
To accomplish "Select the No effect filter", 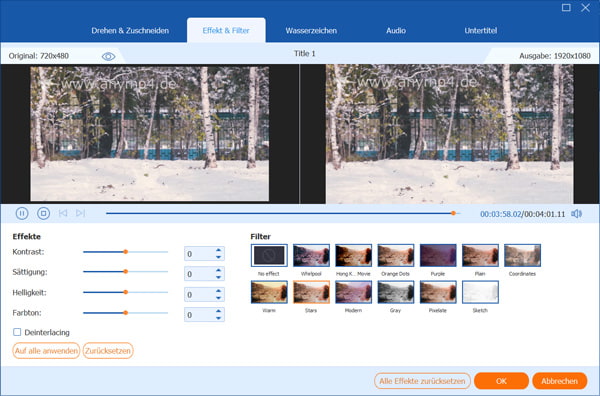I will [x=269, y=255].
